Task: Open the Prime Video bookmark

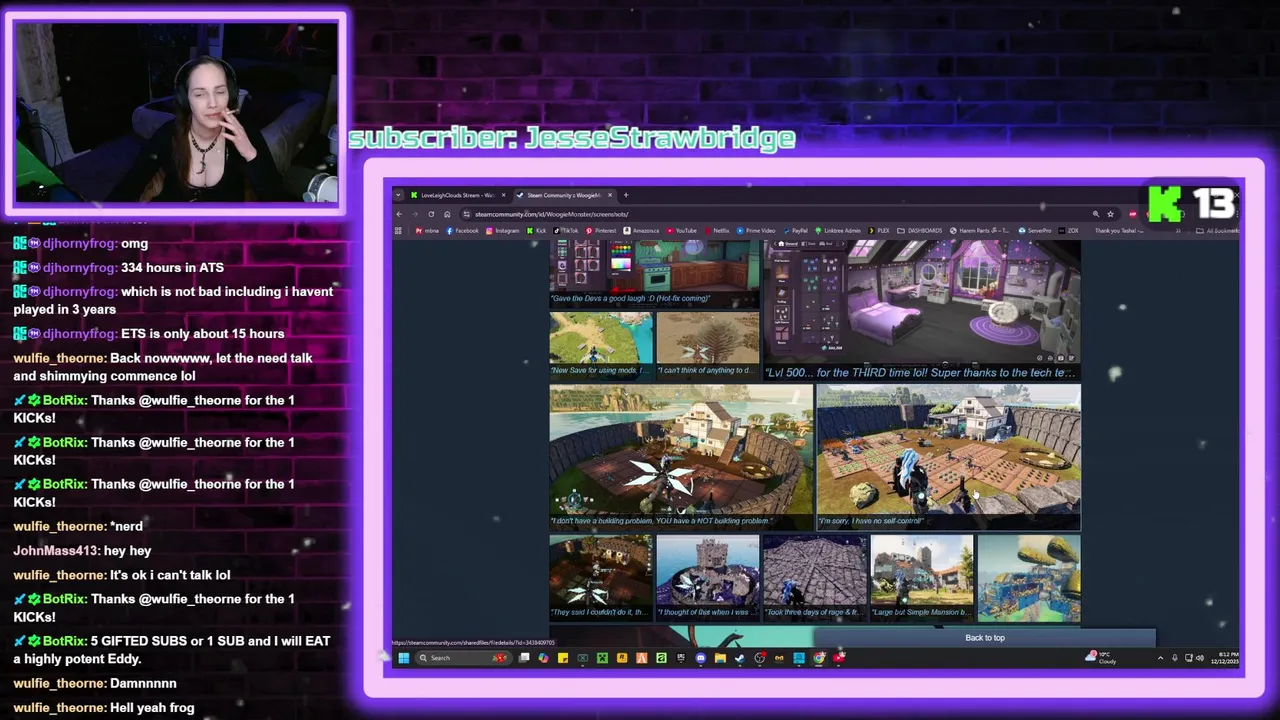Action: [756, 231]
